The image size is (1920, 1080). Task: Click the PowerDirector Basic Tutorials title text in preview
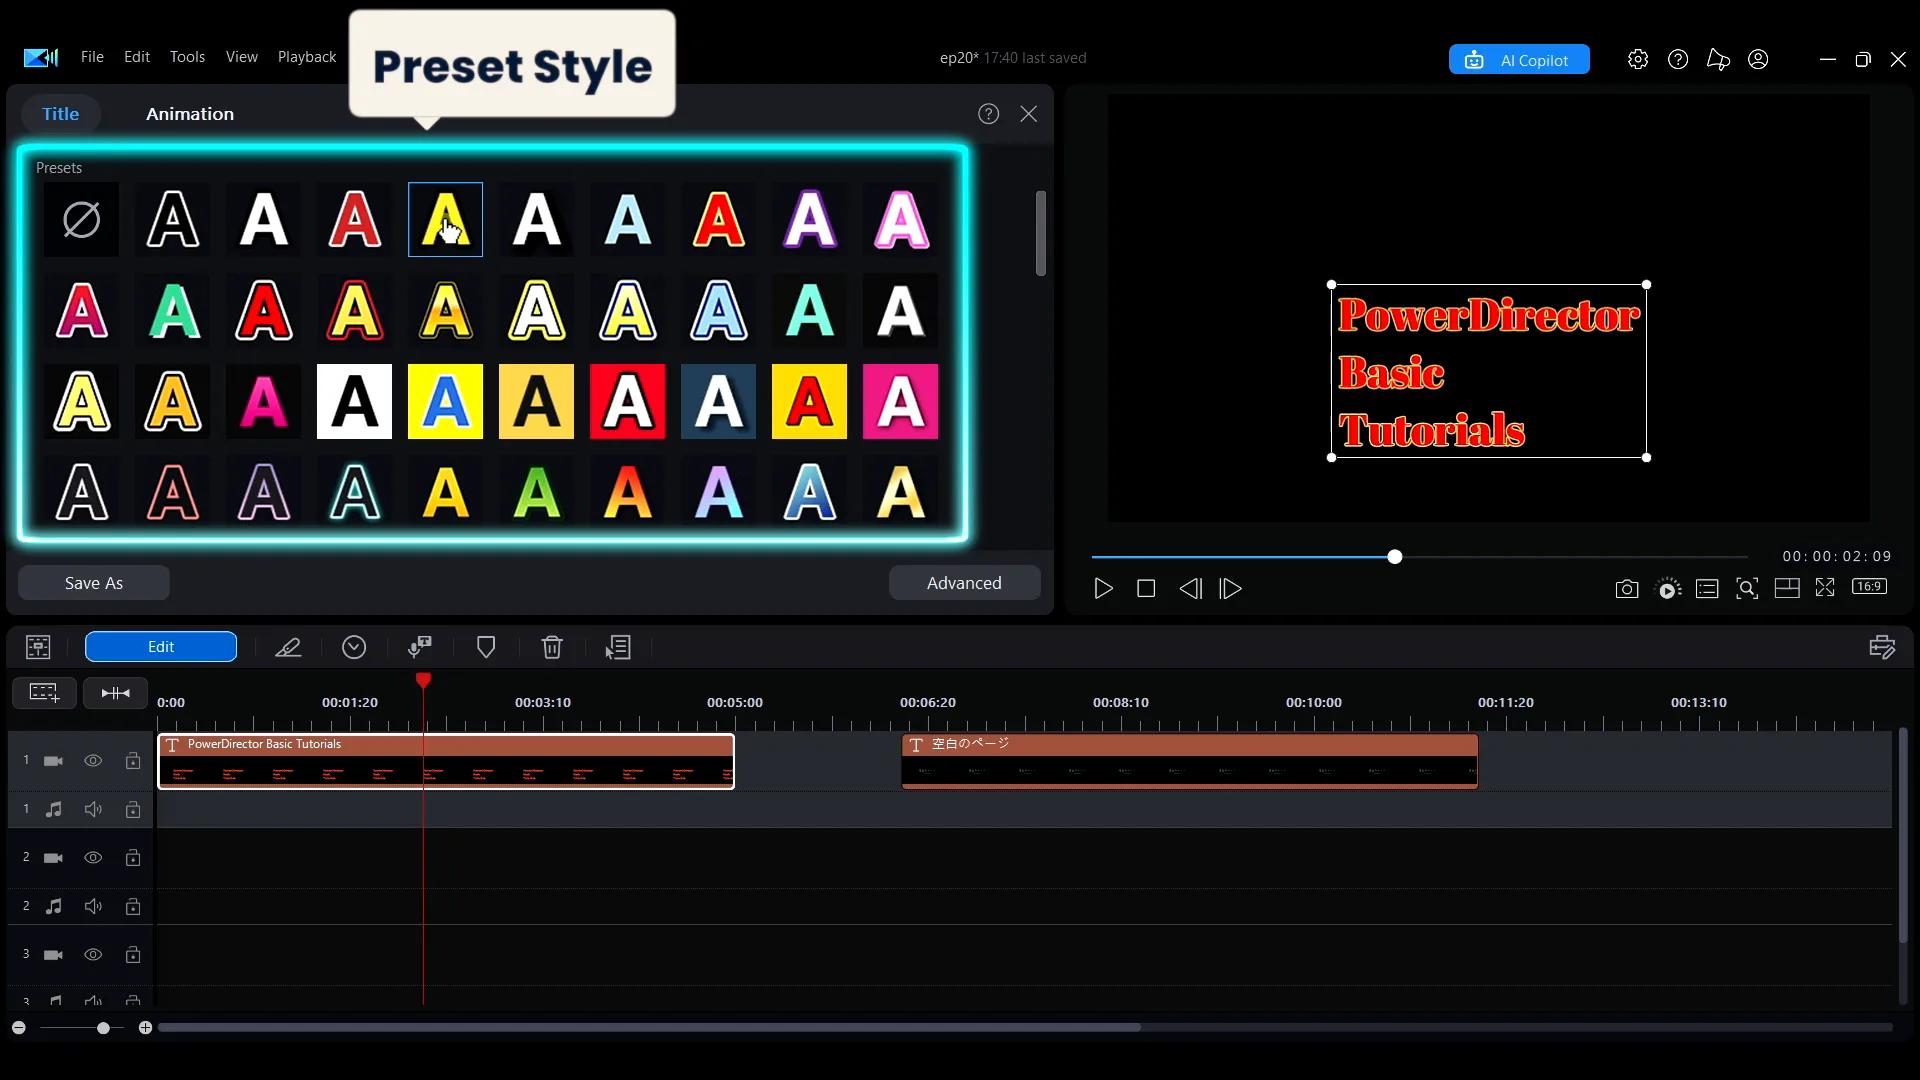pos(1488,372)
